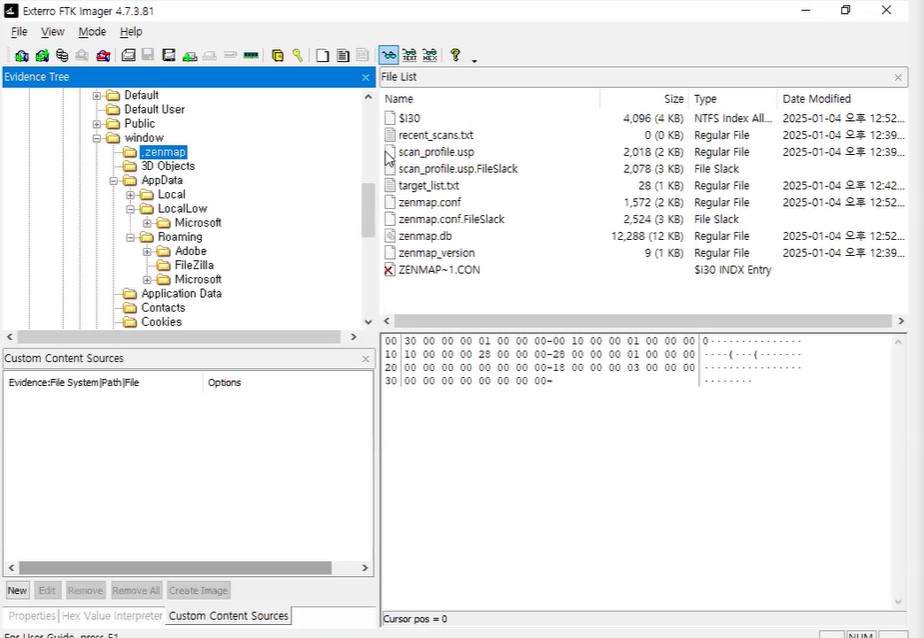Collapse the LocalLow folder node
Image resolution: width=924 pixels, height=638 pixels.
[131, 209]
